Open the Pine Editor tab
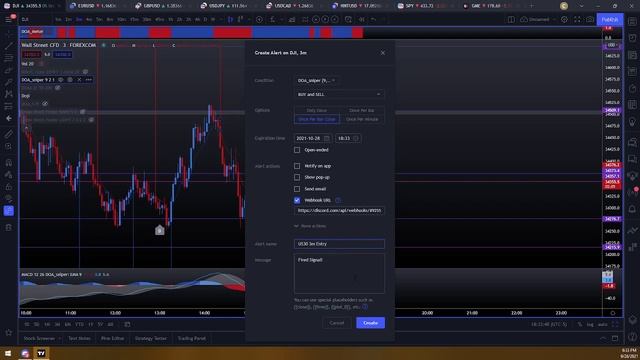This screenshot has width=640, height=360. click(x=112, y=338)
